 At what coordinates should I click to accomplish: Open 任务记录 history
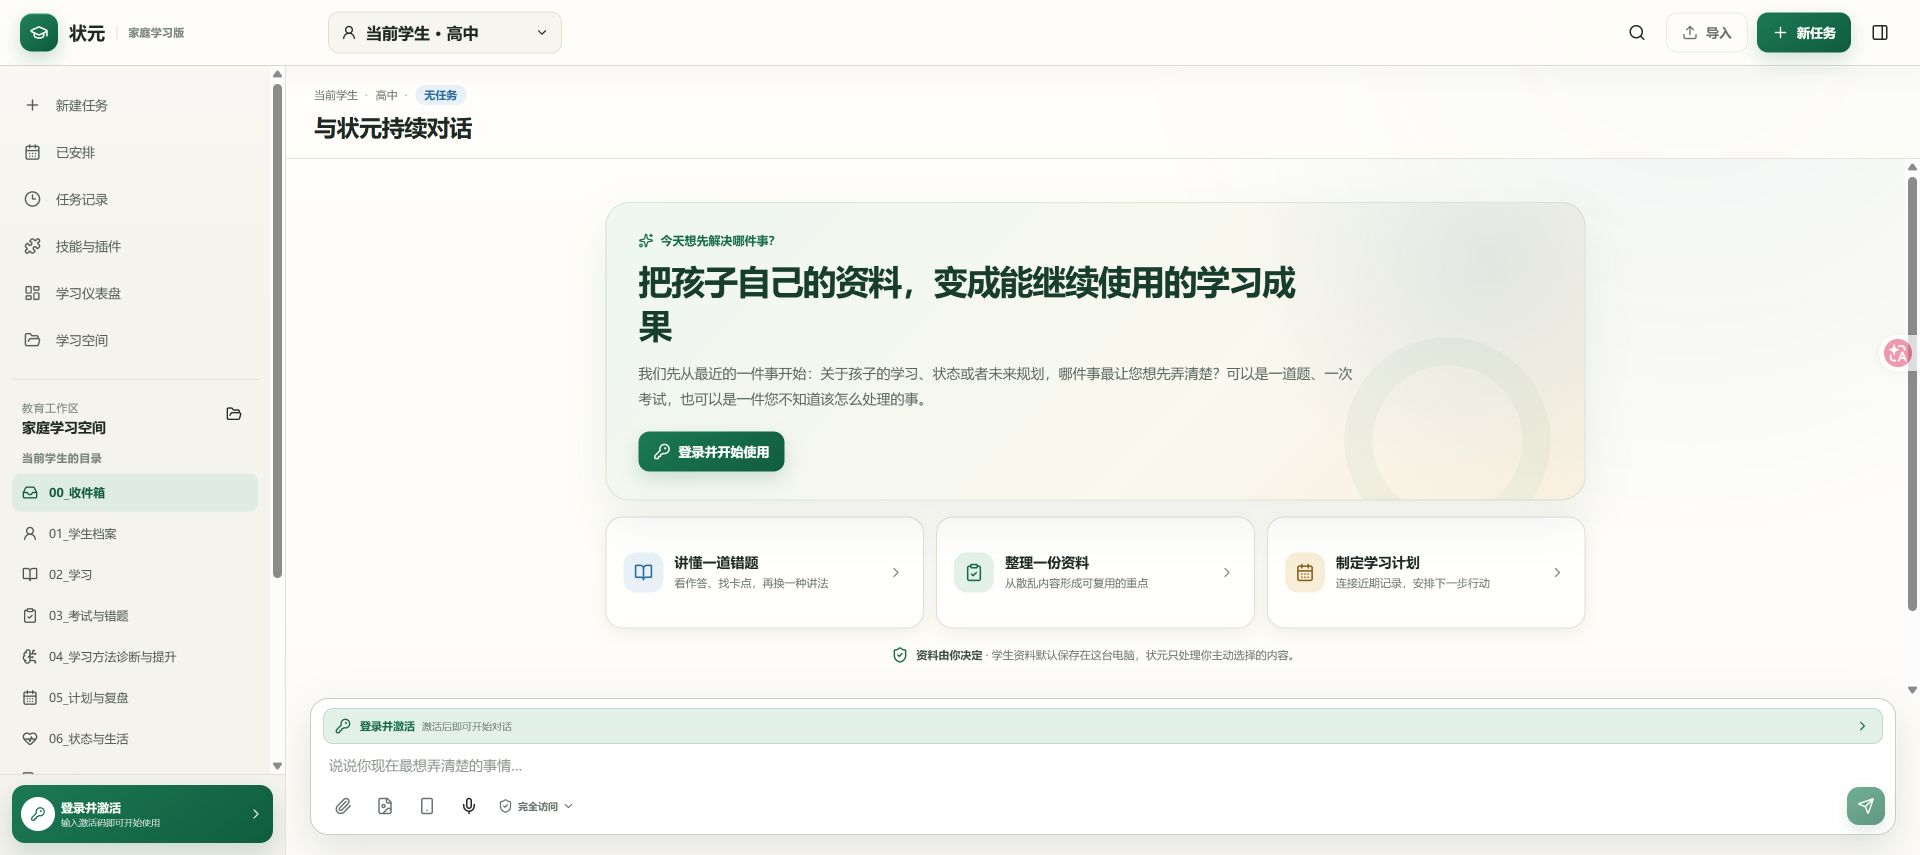pyautogui.click(x=135, y=199)
